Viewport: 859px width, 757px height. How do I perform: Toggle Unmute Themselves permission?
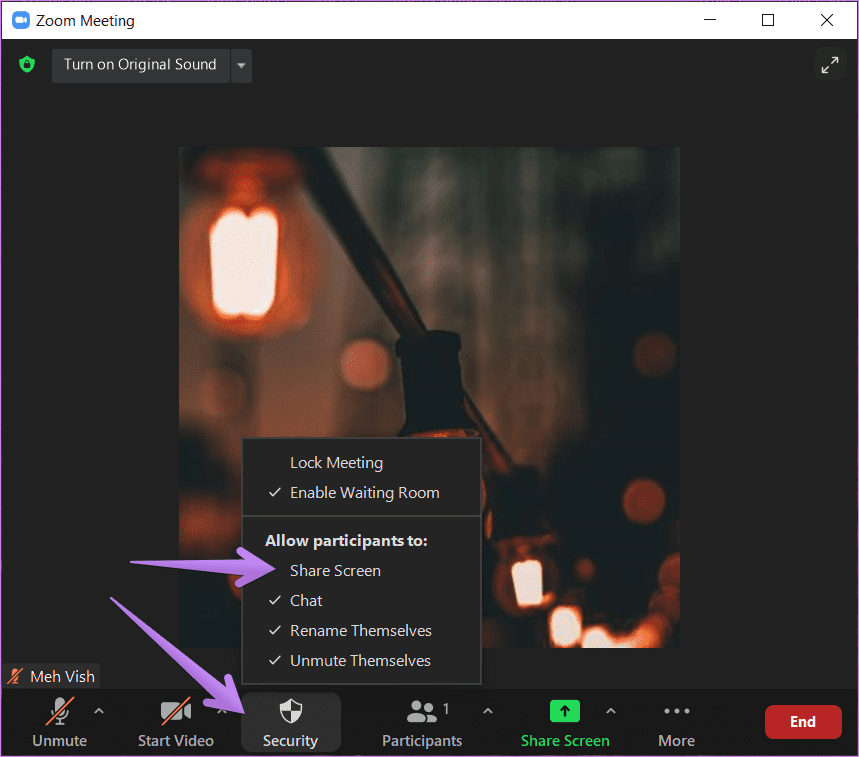[359, 660]
